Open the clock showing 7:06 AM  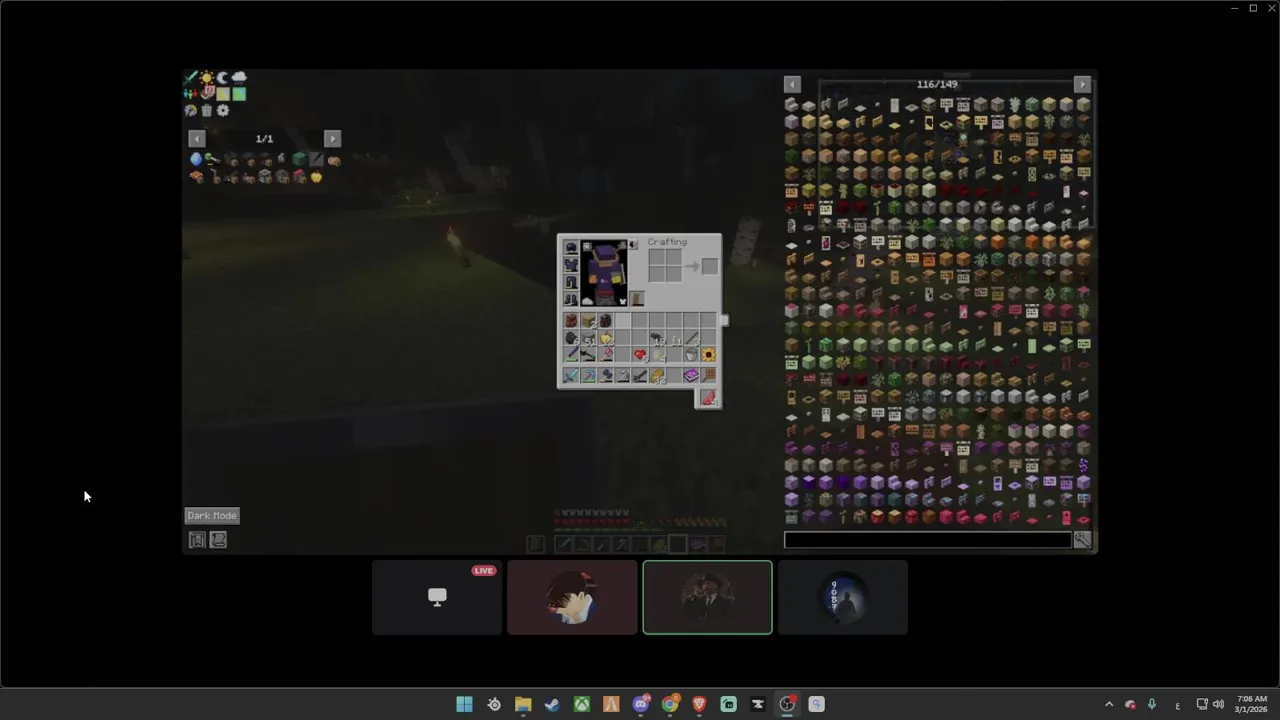coord(1252,704)
